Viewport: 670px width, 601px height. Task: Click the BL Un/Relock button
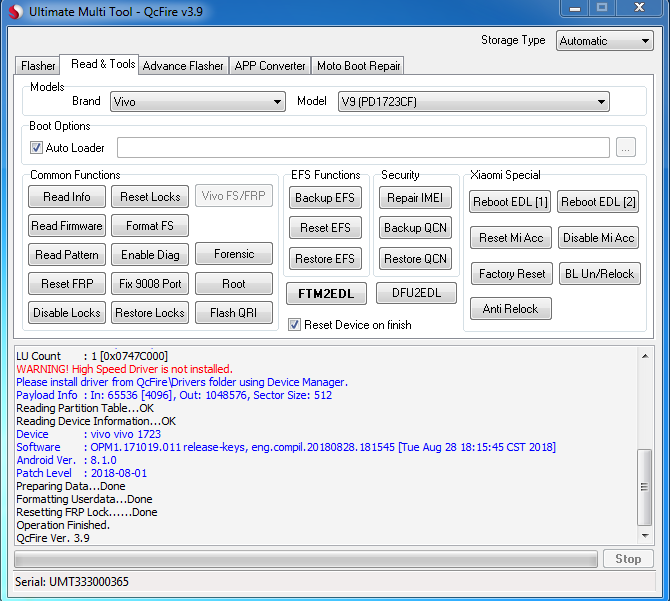tap(599, 273)
